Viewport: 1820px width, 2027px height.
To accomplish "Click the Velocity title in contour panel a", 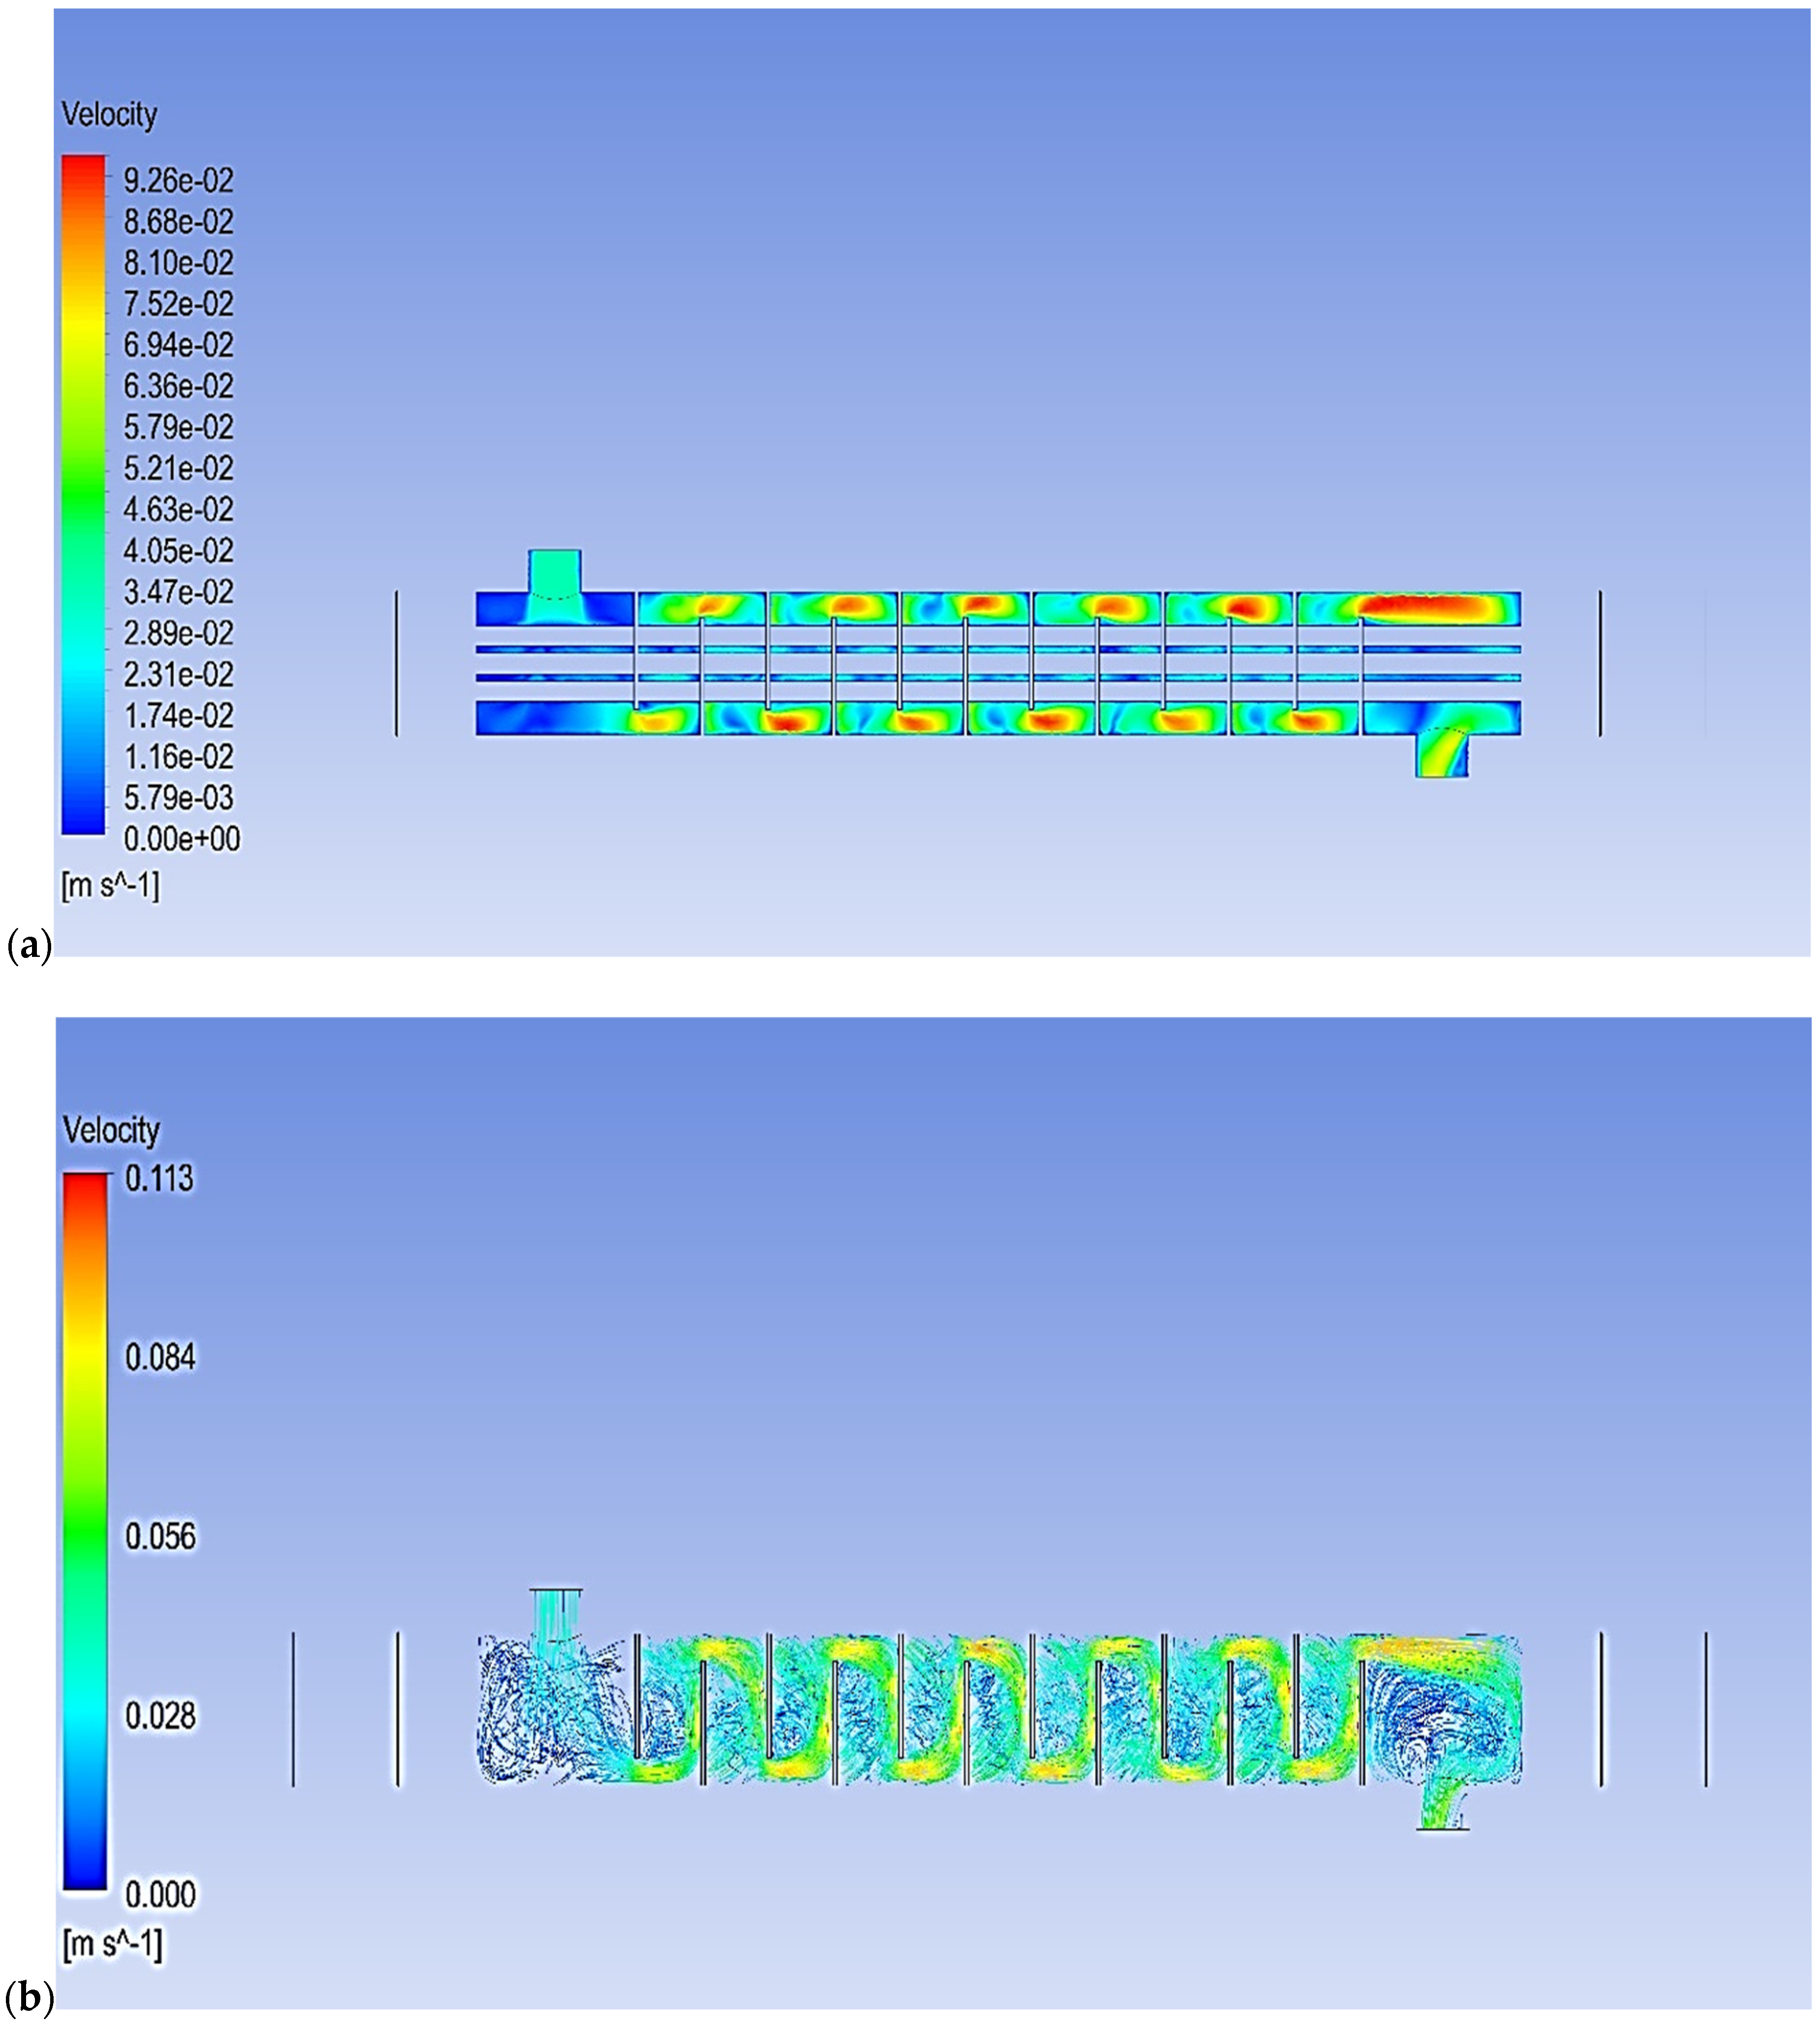I will coord(109,114).
